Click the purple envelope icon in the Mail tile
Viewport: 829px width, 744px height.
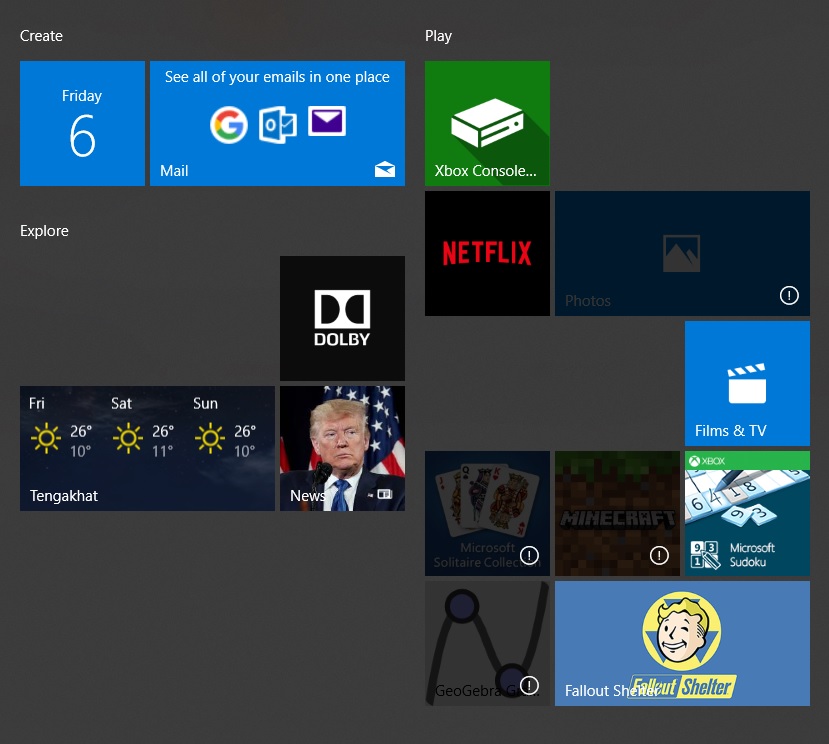(327, 121)
